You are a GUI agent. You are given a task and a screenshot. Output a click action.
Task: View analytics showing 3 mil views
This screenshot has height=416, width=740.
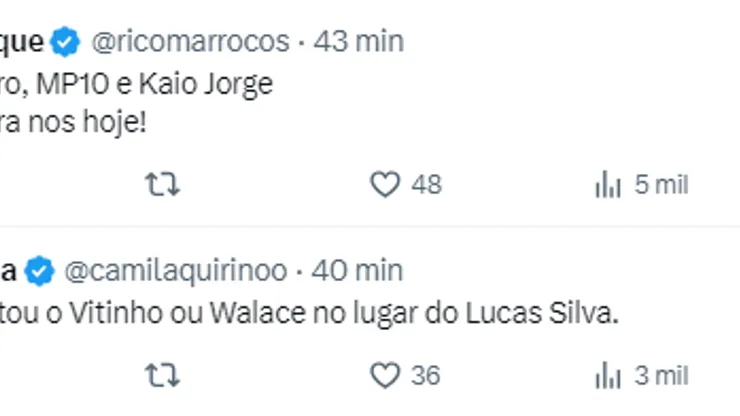pos(607,375)
